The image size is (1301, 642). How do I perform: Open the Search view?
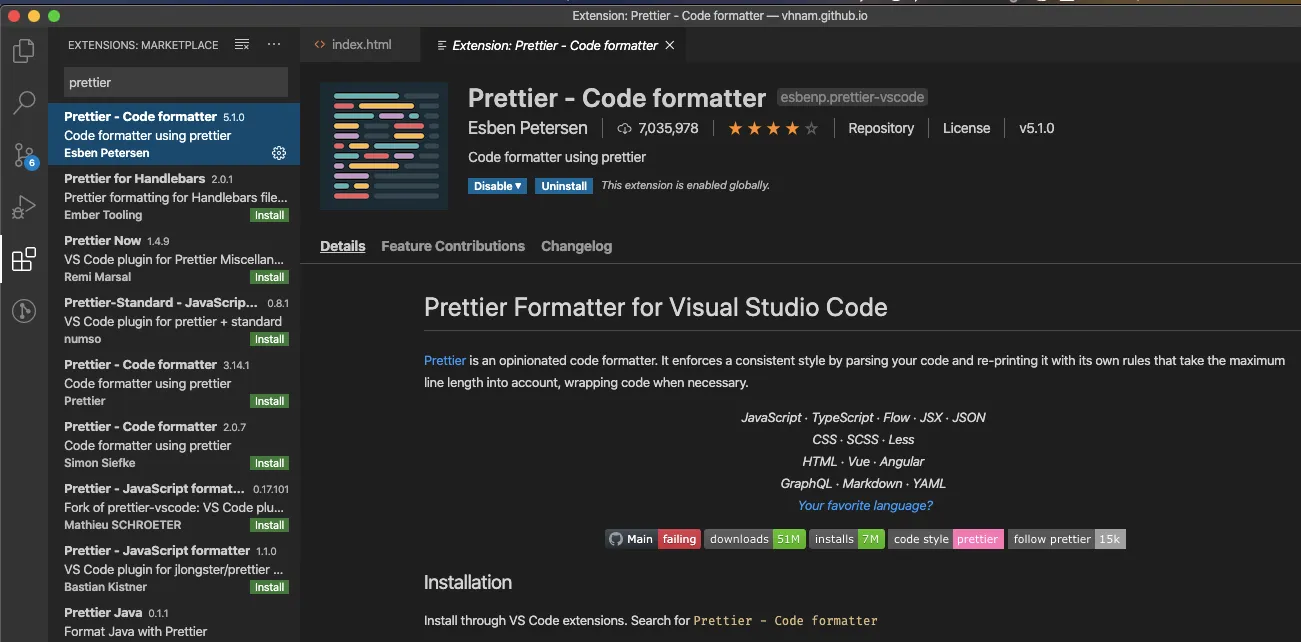23,103
